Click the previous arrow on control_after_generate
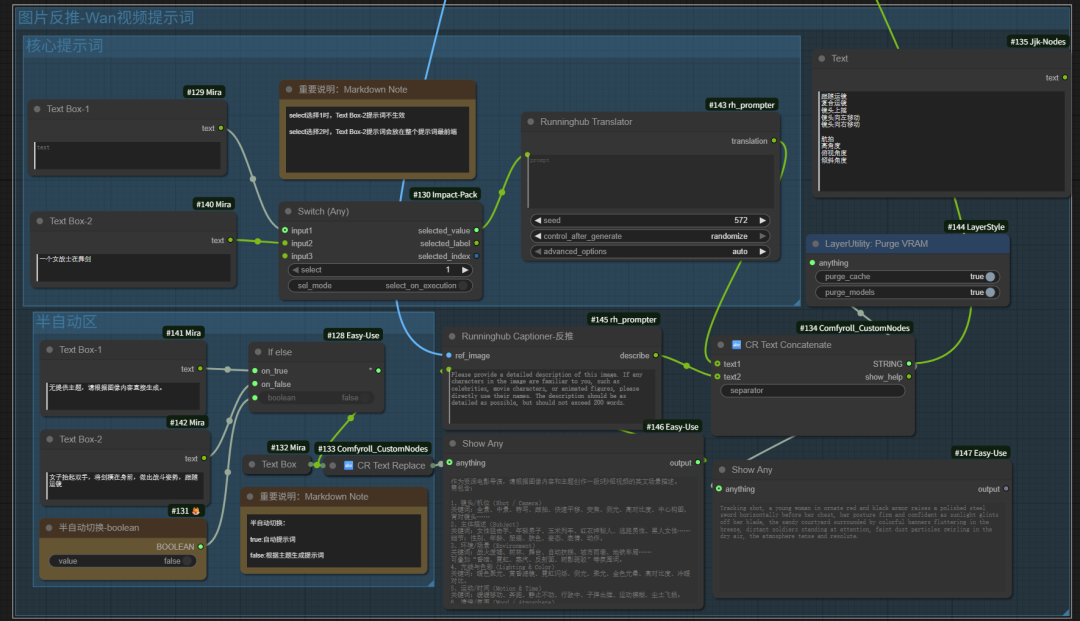This screenshot has height=621, width=1080. point(537,236)
